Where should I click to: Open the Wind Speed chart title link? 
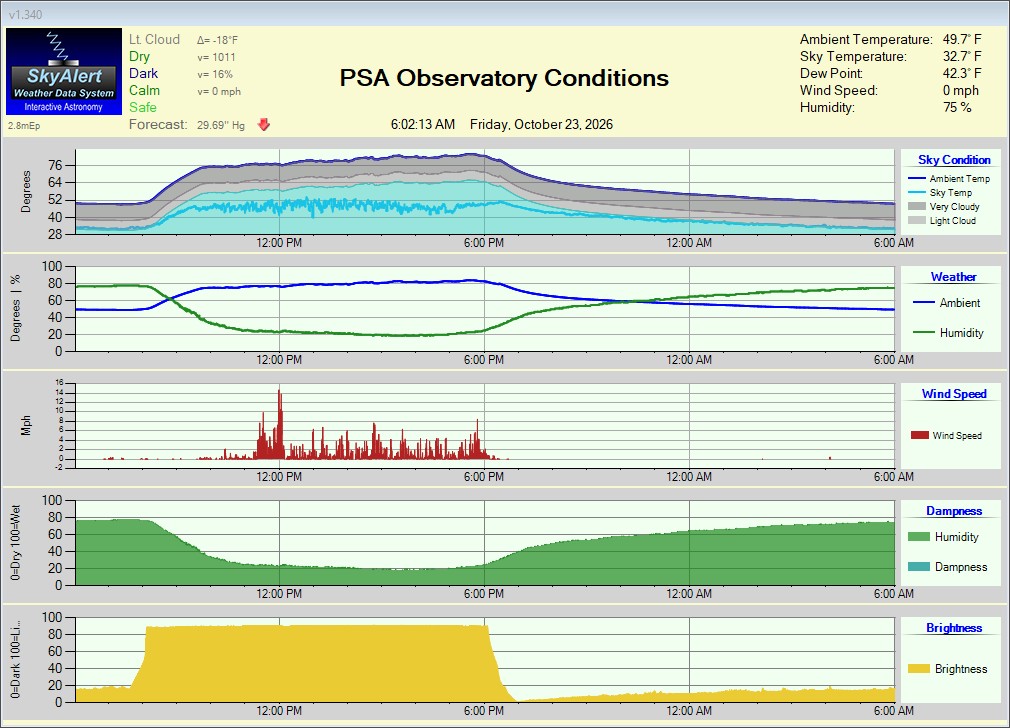click(954, 394)
